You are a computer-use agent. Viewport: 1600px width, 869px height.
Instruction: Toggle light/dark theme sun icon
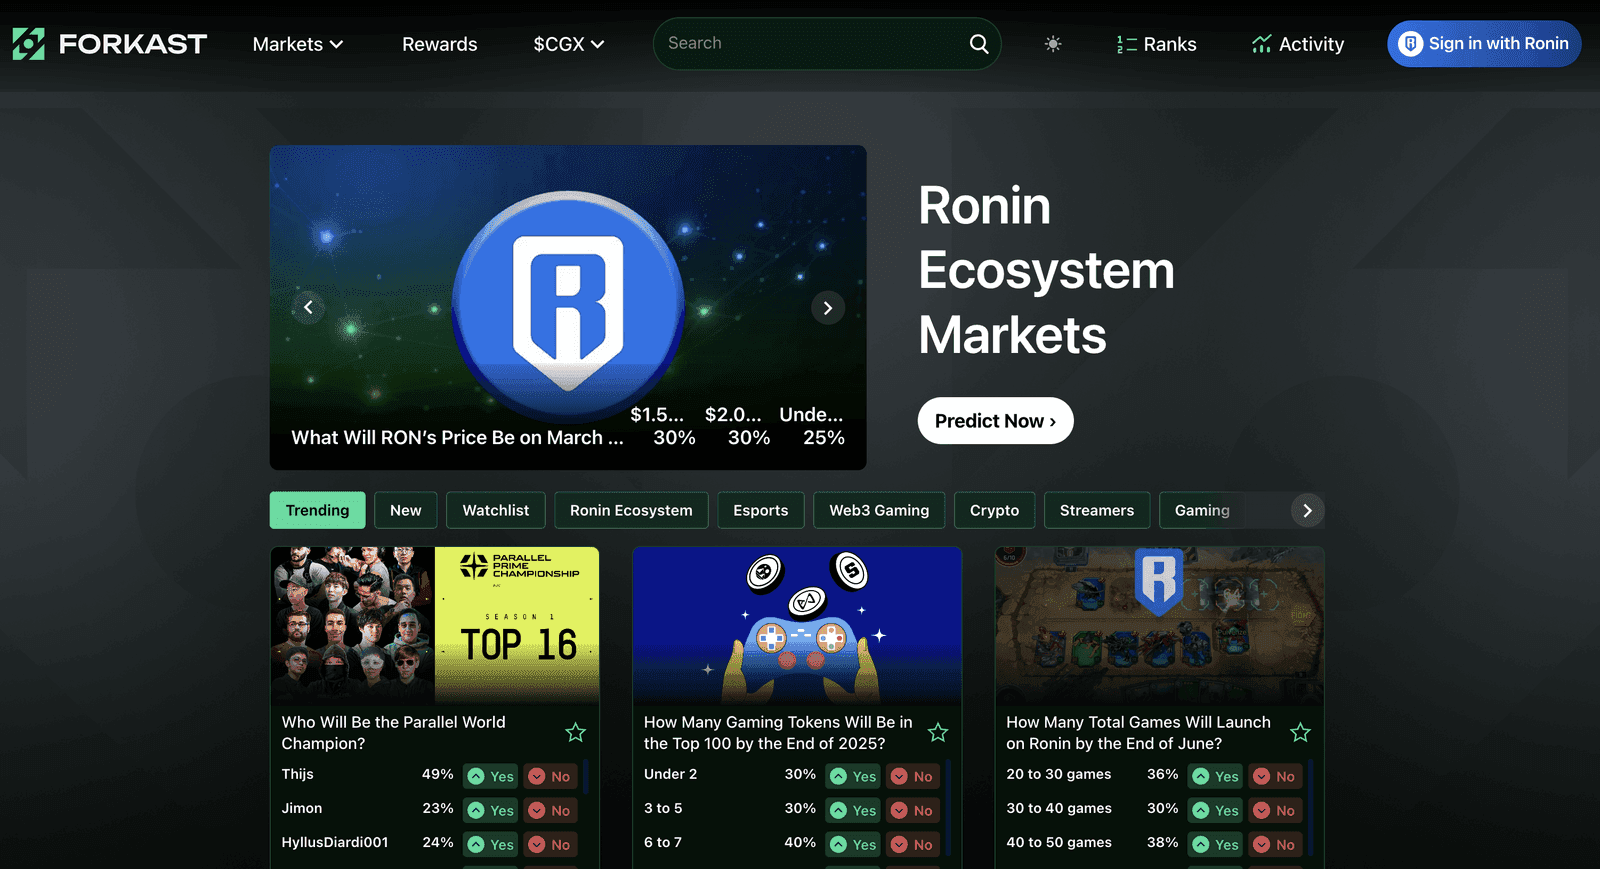click(1053, 44)
